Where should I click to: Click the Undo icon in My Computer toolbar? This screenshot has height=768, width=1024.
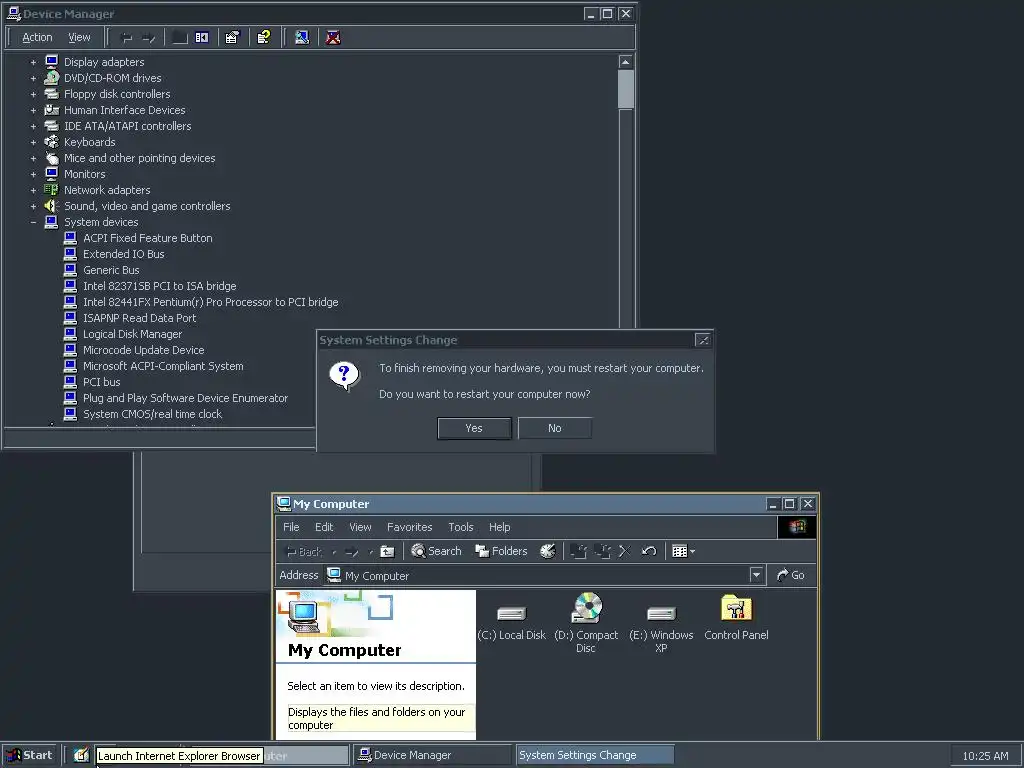point(648,551)
